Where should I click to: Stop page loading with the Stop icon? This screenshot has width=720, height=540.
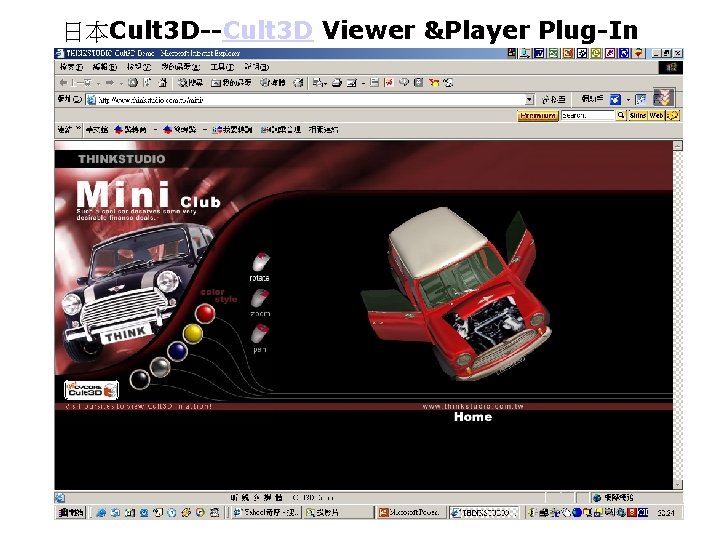coord(133,83)
